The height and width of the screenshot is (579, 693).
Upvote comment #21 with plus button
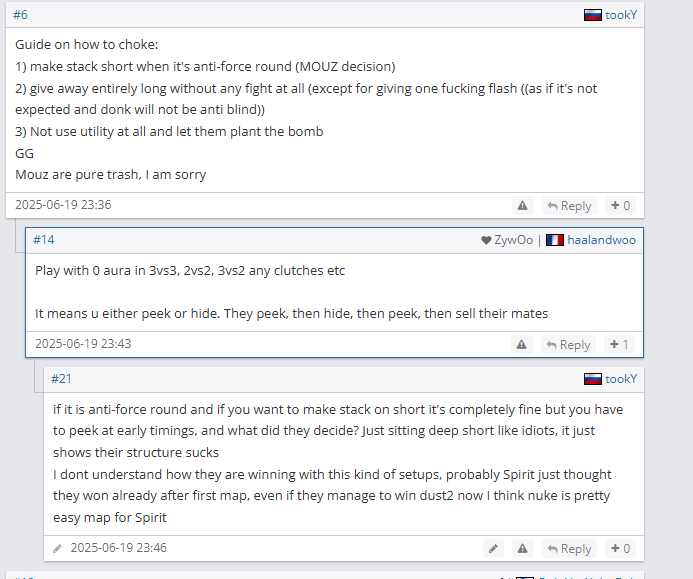[620, 549]
